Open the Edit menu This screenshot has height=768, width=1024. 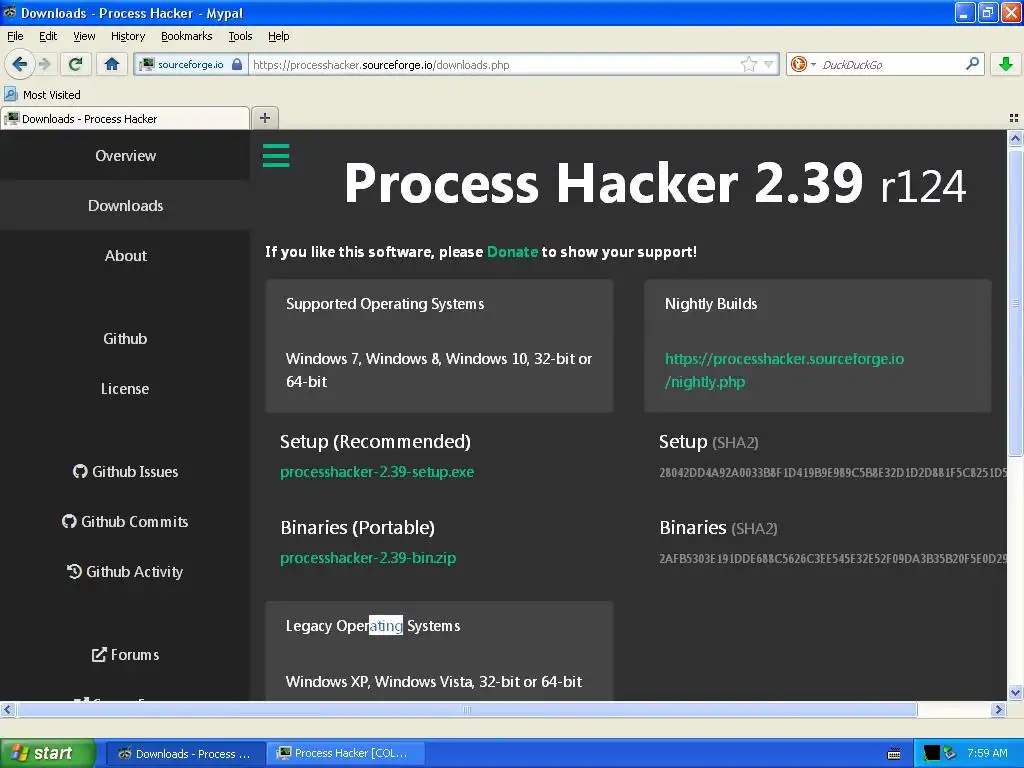48,36
